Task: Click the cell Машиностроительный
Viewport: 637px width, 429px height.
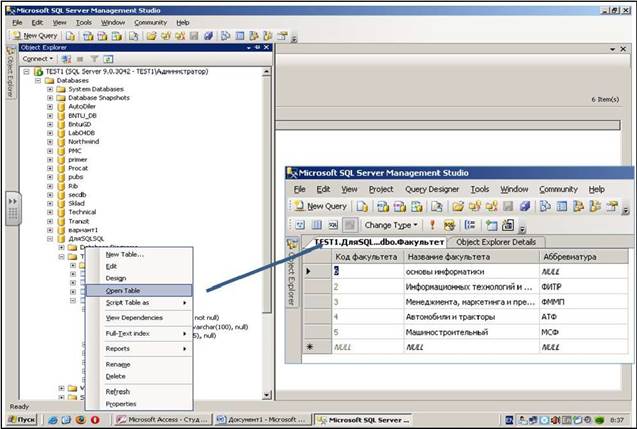Action: click(x=471, y=332)
